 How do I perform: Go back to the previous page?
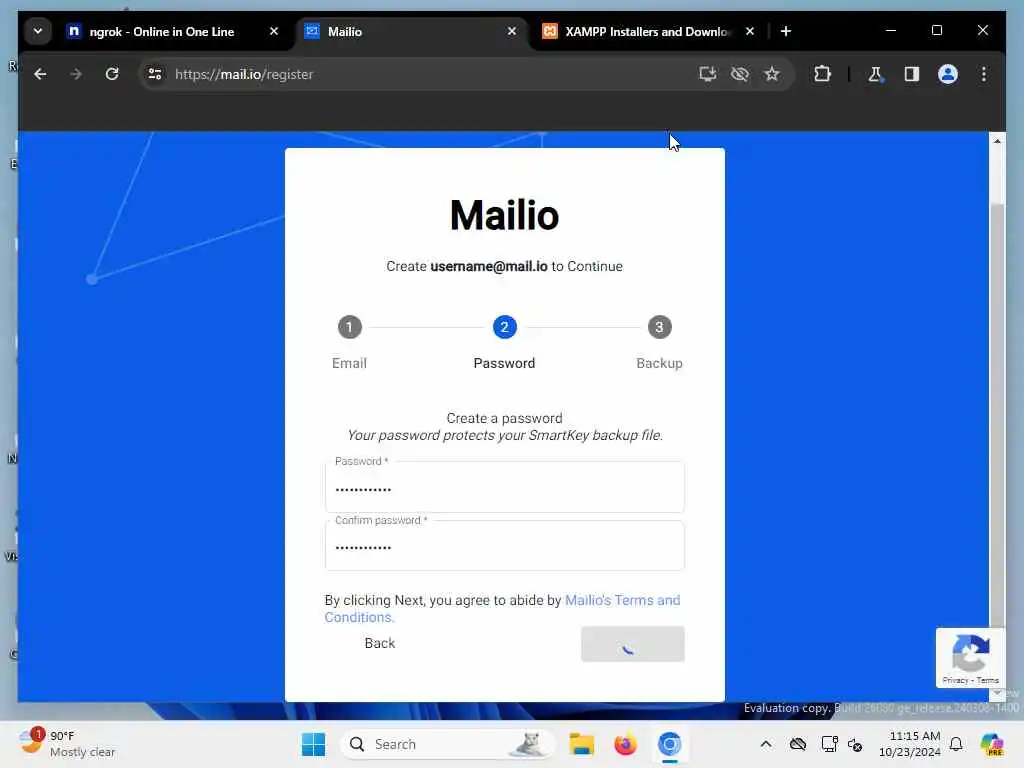(x=40, y=74)
